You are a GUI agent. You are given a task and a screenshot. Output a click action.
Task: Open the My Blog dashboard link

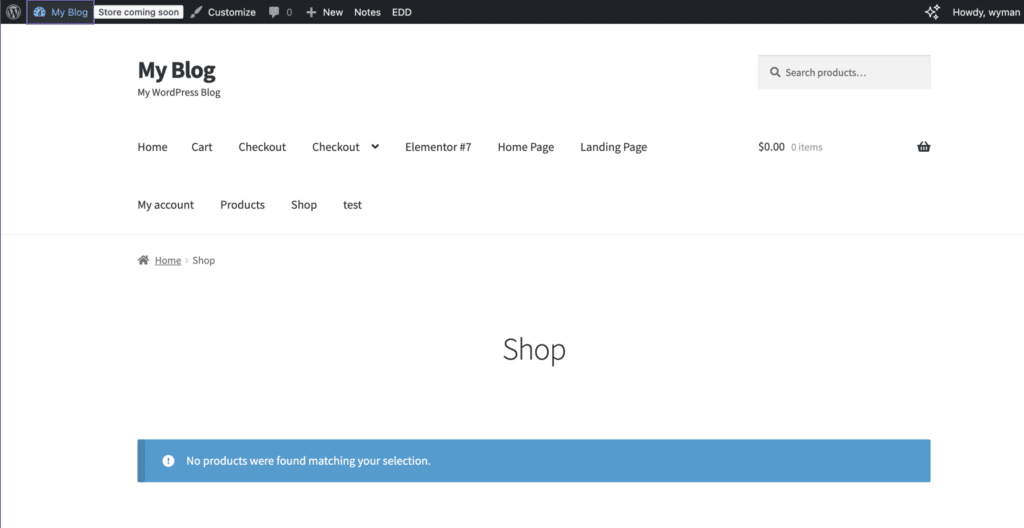61,12
